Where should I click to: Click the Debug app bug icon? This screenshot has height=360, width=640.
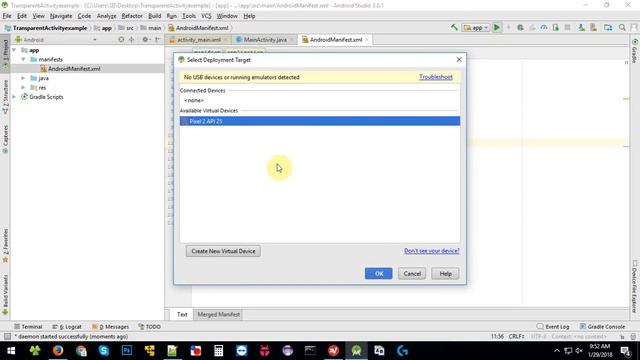click(520, 28)
